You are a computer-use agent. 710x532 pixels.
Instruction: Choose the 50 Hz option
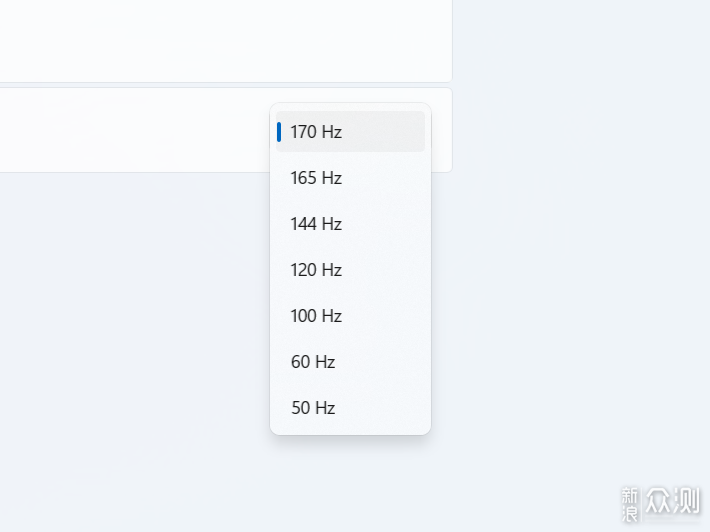[350, 407]
